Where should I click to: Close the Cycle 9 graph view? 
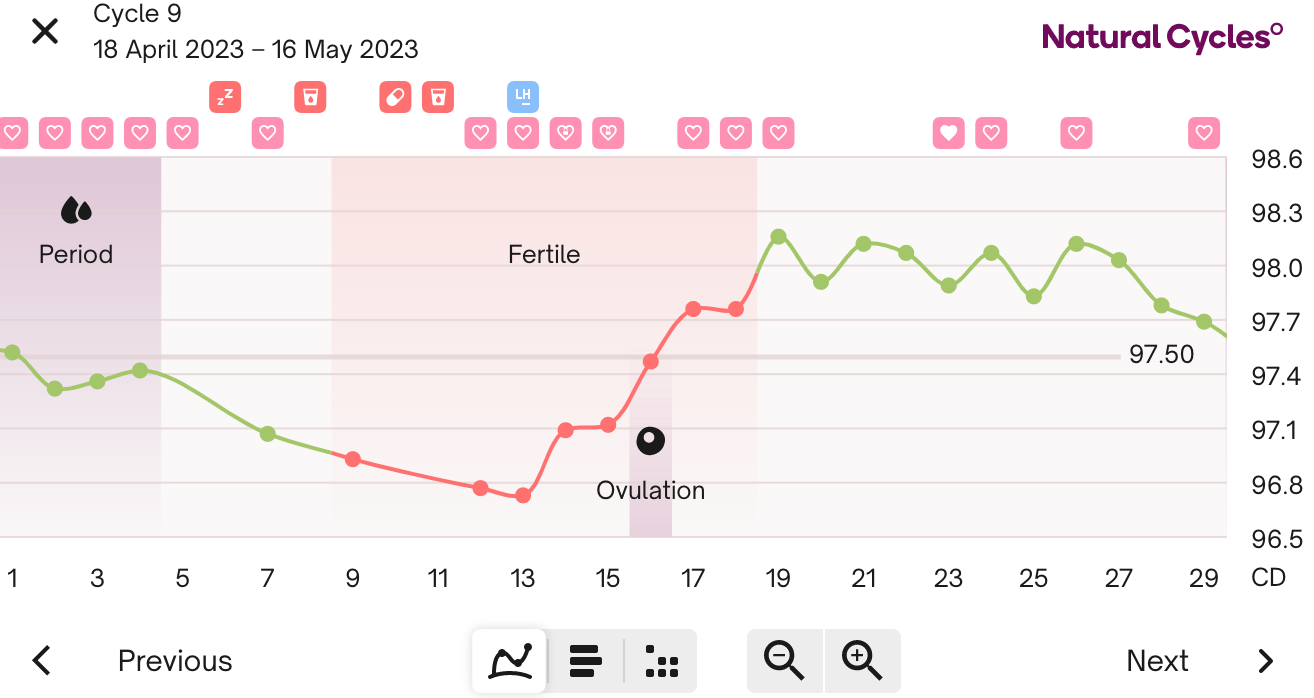pyautogui.click(x=45, y=31)
